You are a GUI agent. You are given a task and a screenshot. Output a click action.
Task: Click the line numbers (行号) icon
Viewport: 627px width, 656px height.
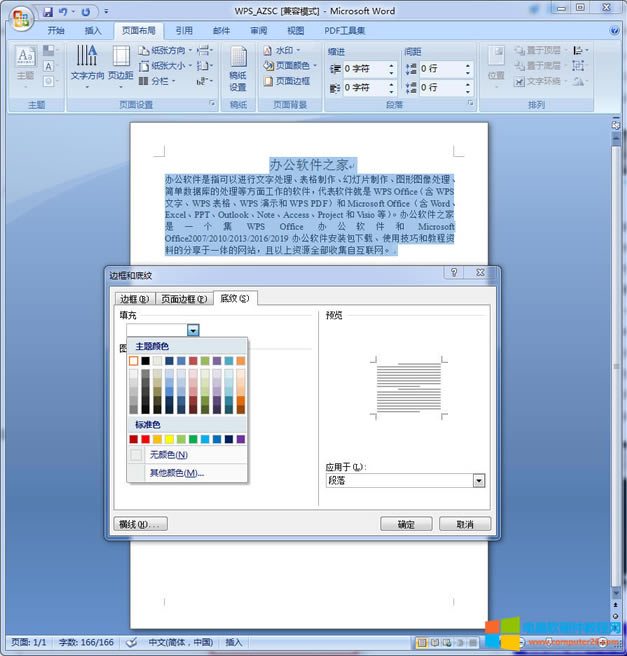point(204,66)
